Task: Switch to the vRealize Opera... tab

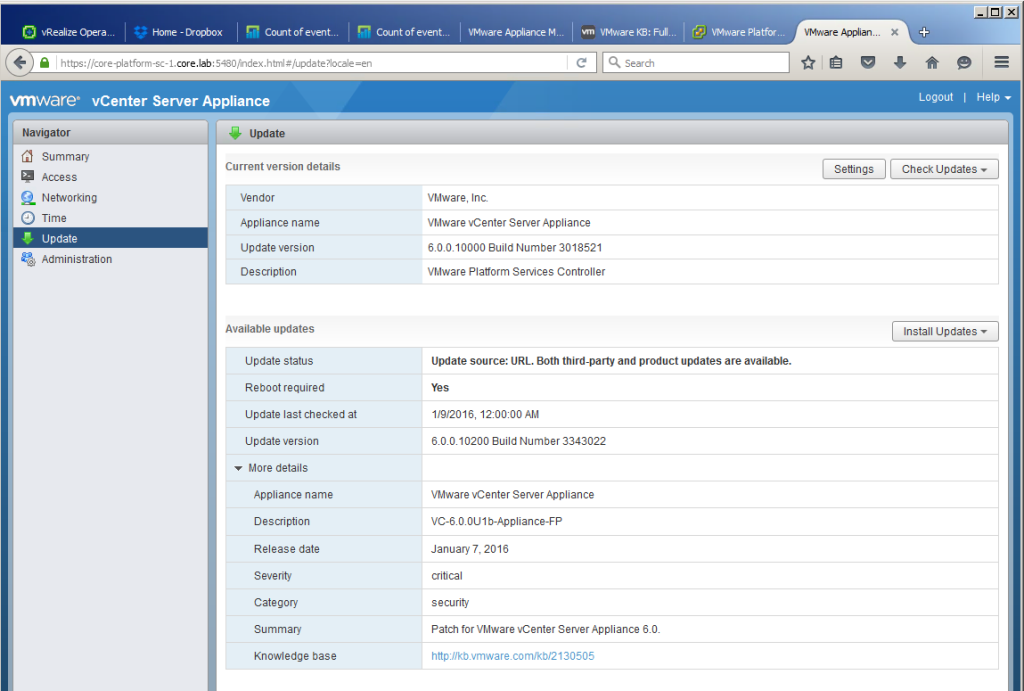Action: (69, 32)
